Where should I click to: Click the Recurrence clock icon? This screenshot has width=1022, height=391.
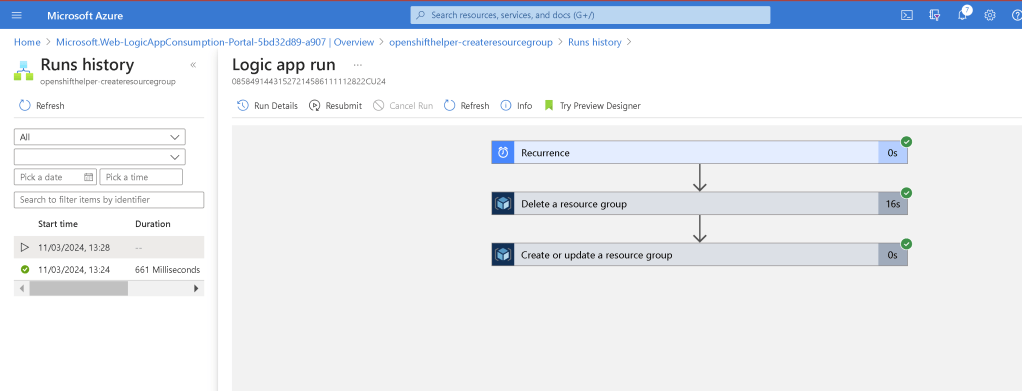click(503, 152)
